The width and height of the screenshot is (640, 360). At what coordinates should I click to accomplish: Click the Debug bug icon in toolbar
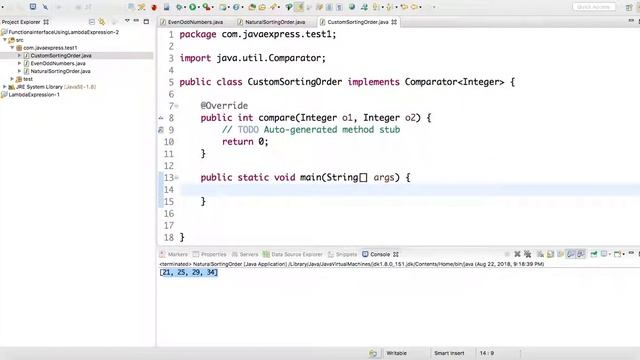(179, 7)
